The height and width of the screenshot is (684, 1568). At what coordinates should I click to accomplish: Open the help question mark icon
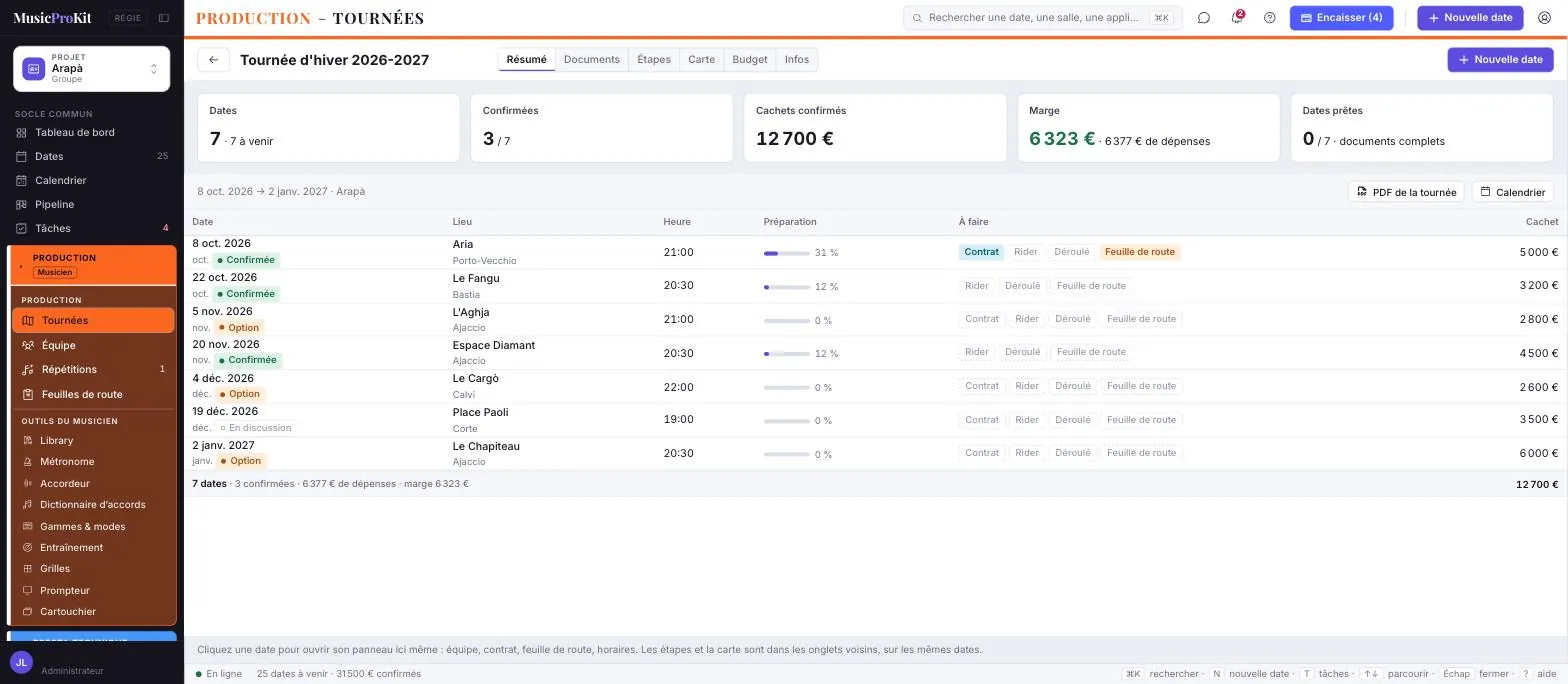point(1270,18)
